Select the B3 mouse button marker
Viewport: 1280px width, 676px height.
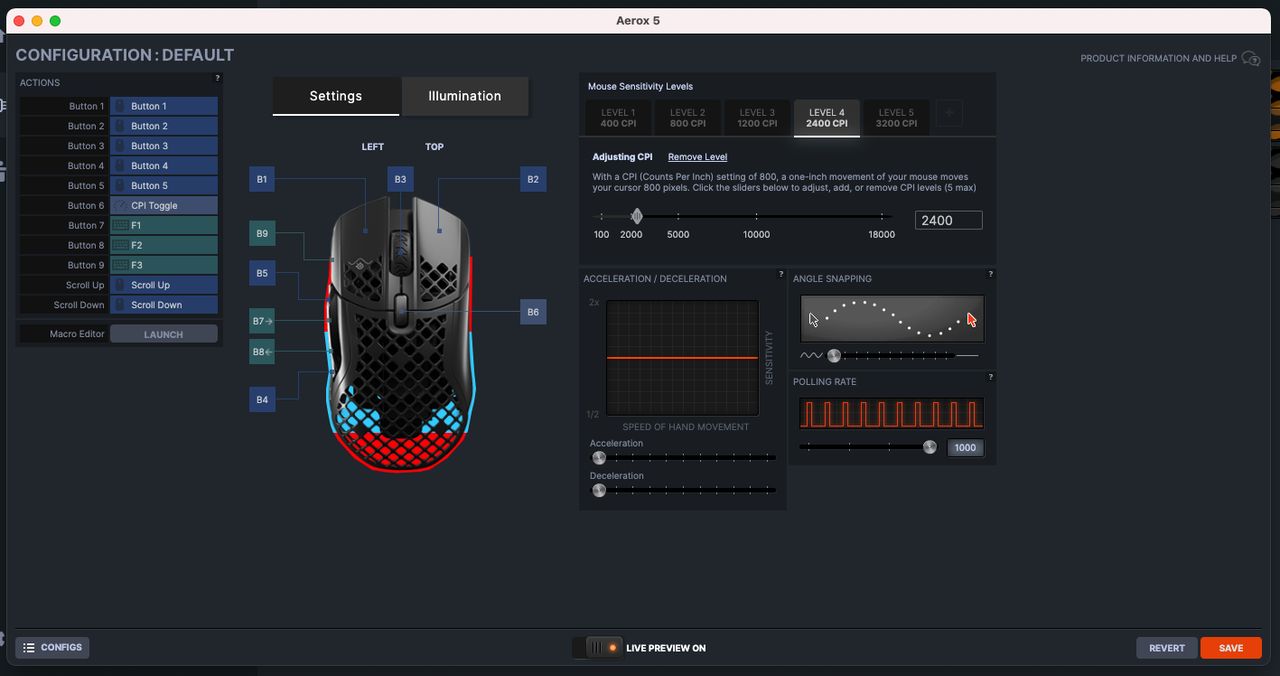pos(400,179)
